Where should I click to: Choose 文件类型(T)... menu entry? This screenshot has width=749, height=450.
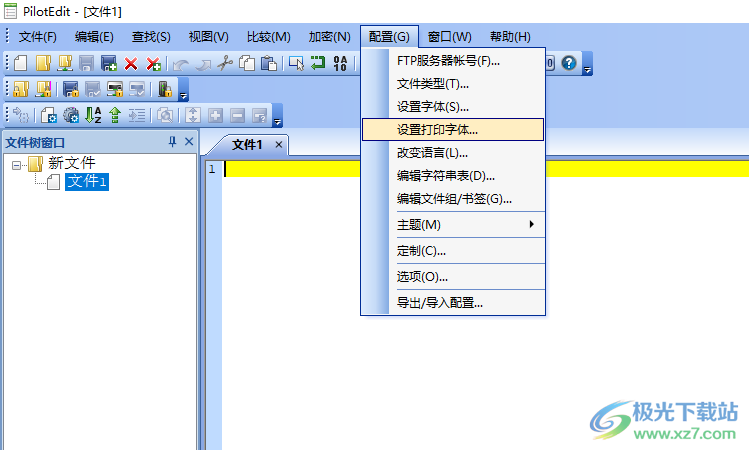[x=453, y=84]
